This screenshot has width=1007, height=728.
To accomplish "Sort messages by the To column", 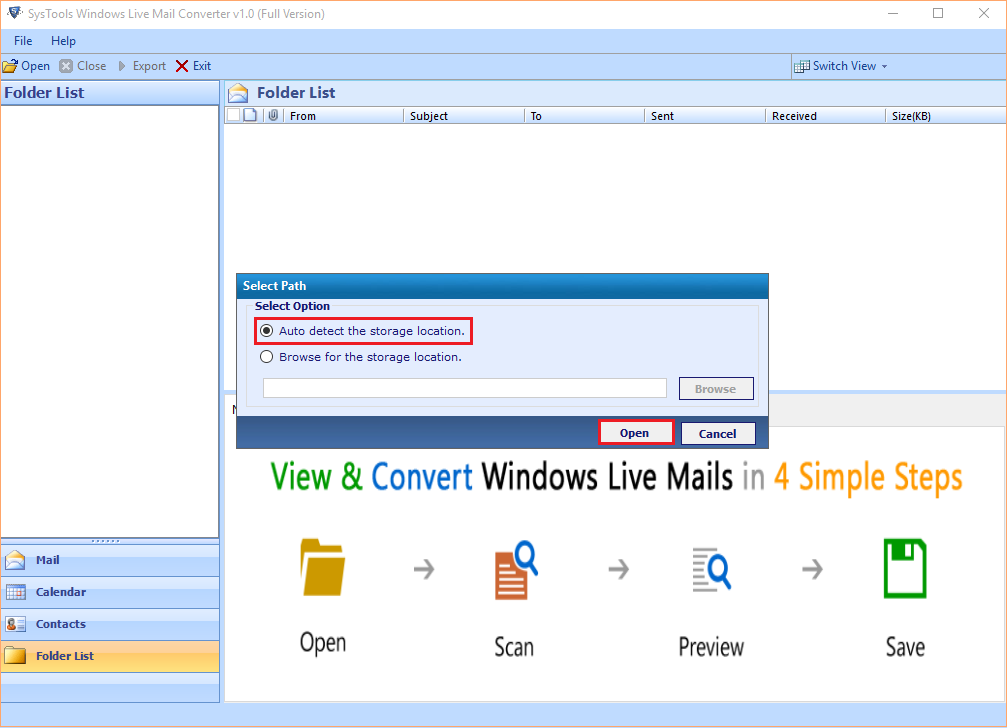I will (584, 116).
